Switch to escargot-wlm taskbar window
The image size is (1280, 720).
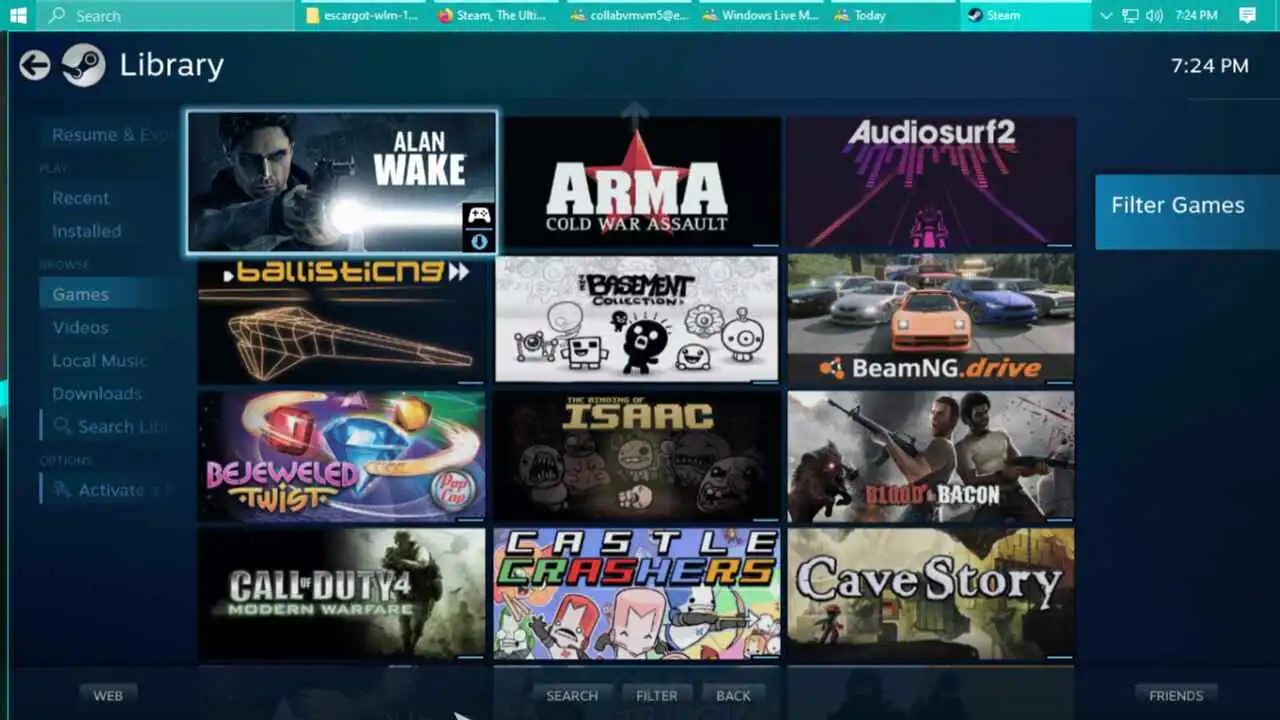(363, 15)
